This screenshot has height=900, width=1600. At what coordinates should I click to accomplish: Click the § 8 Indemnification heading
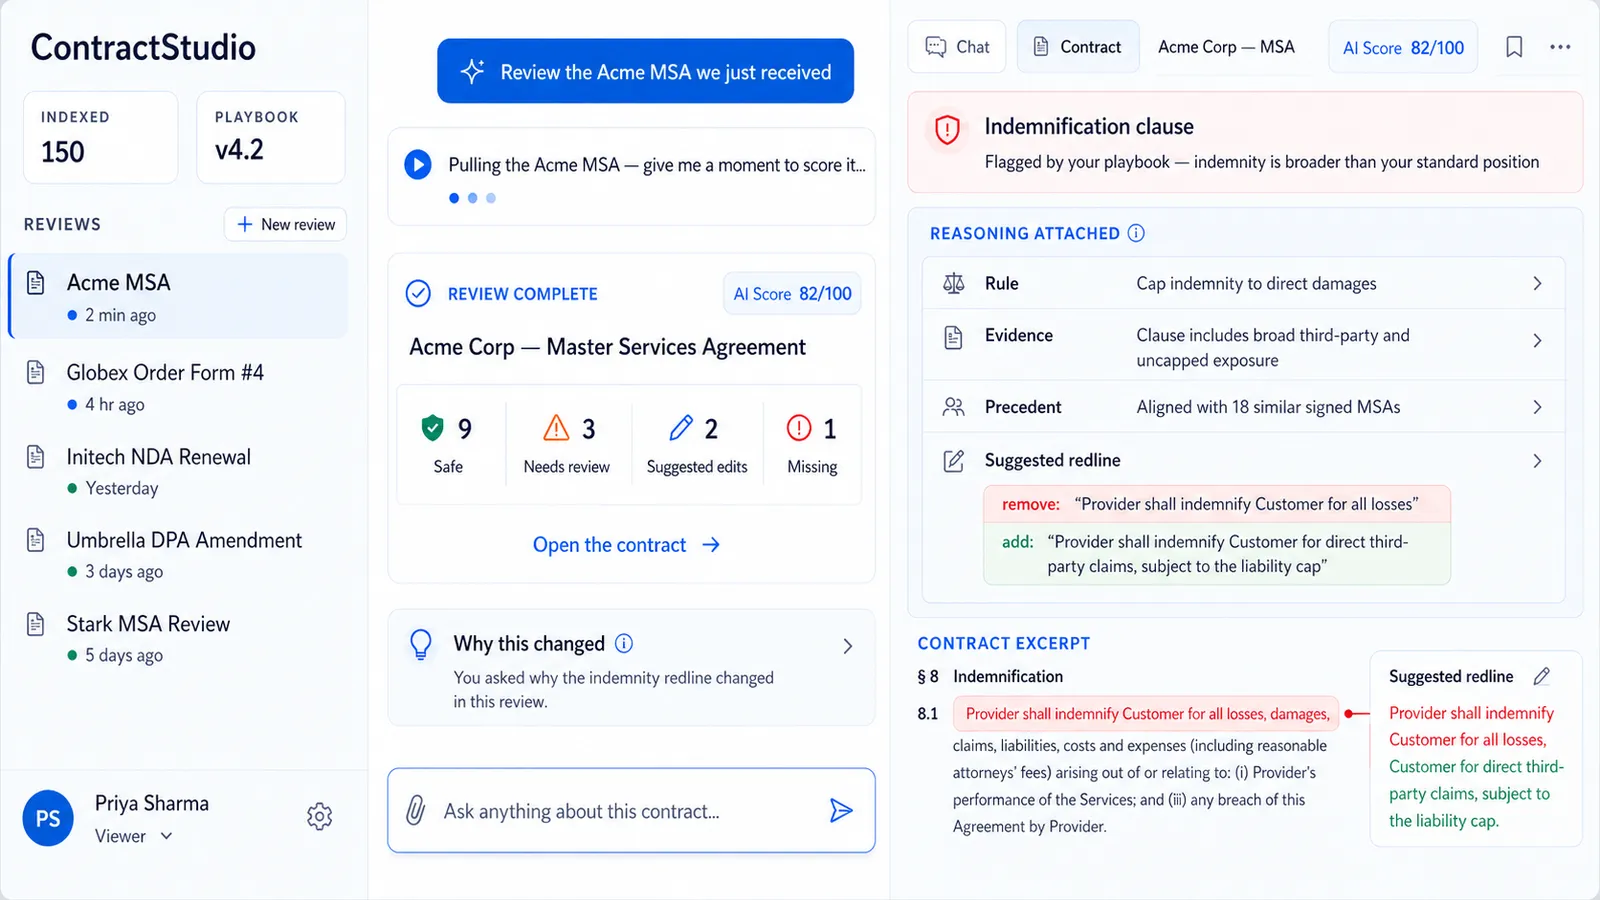click(x=990, y=677)
